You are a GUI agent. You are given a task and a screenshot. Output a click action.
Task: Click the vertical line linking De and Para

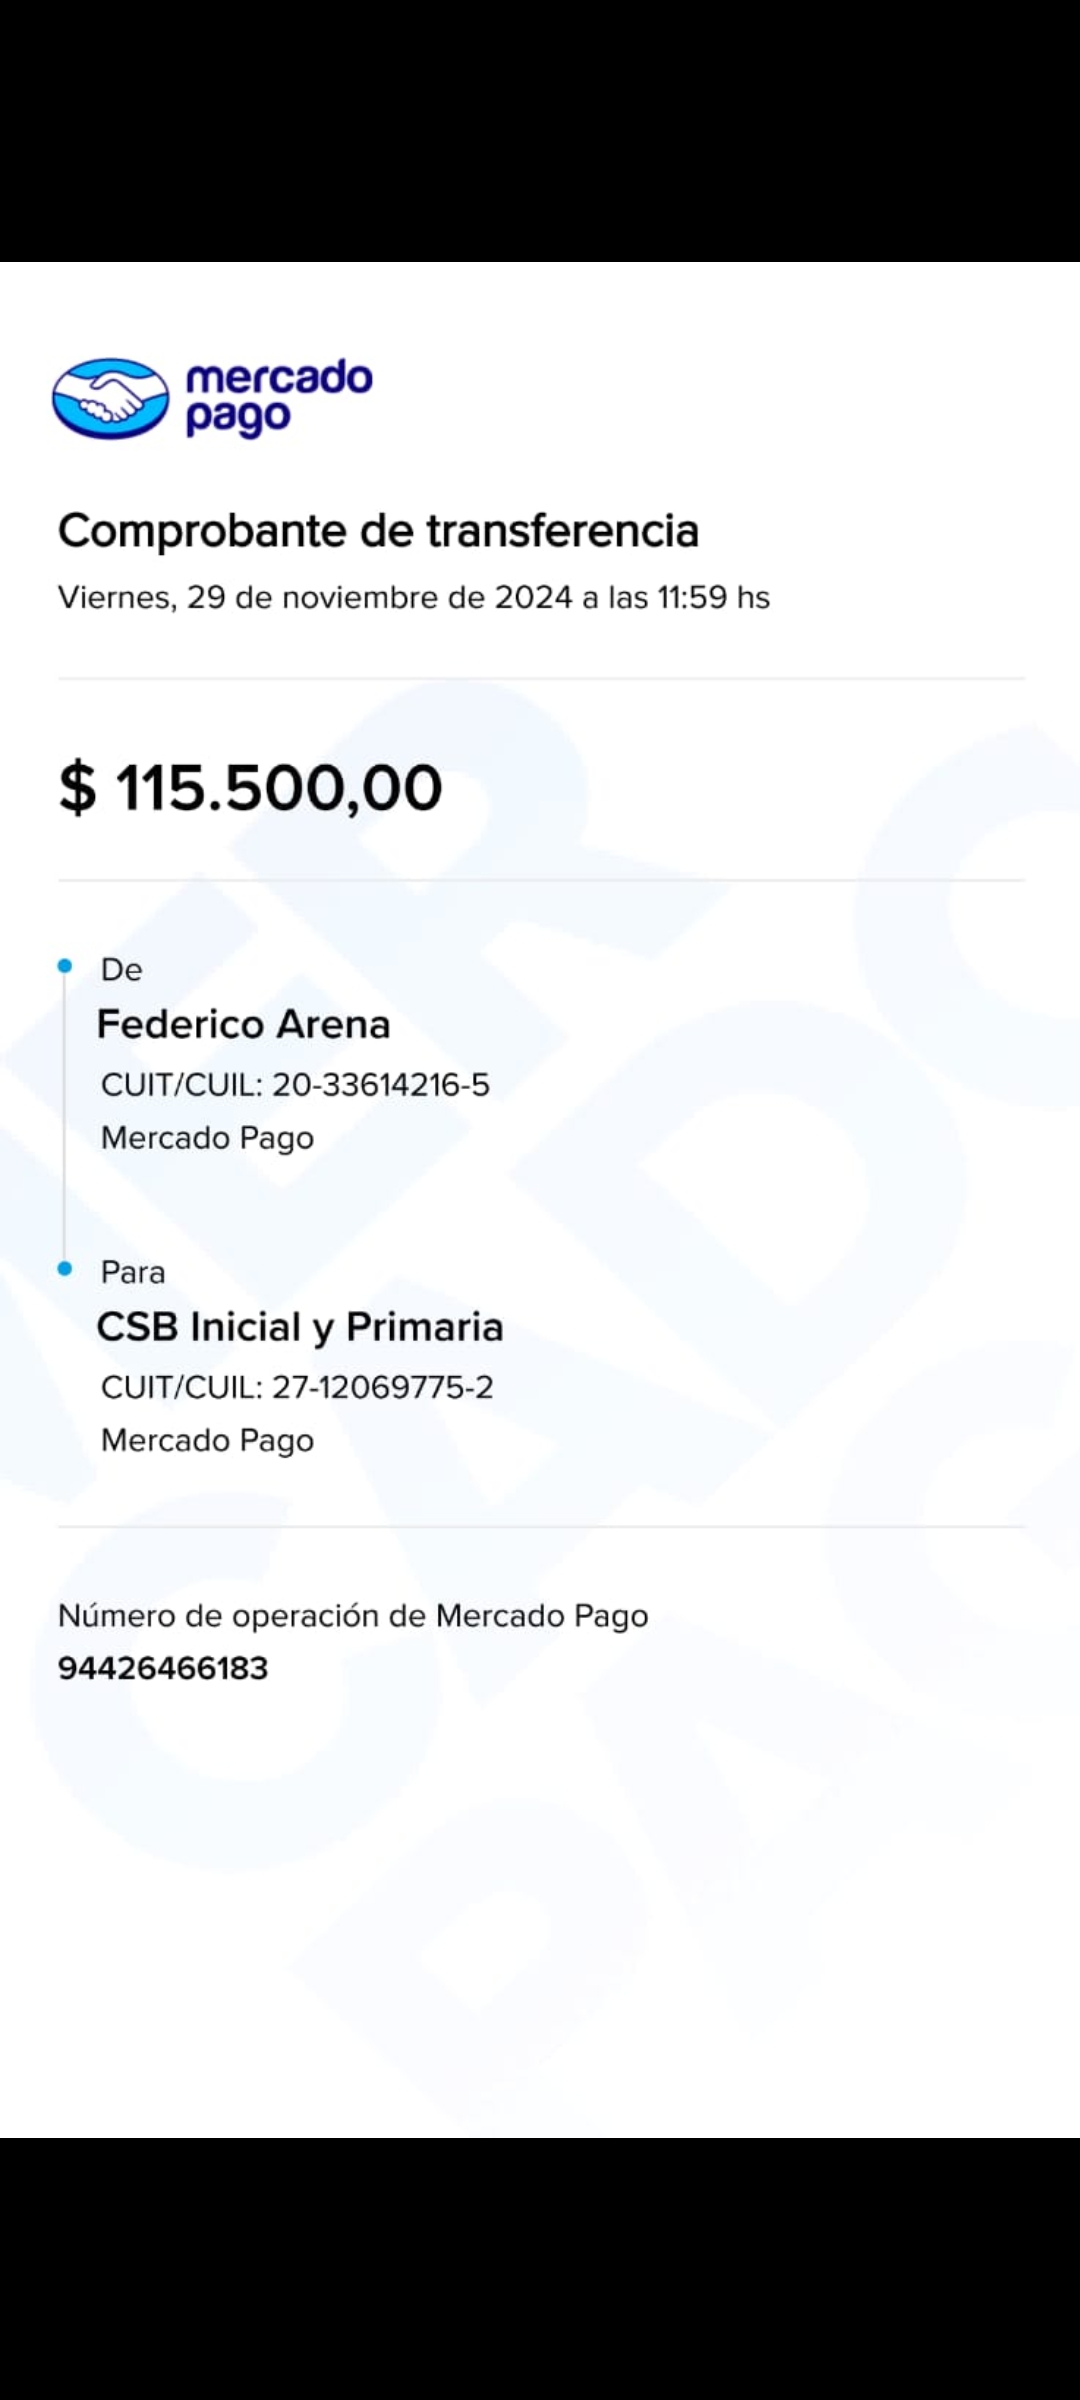[65, 1118]
